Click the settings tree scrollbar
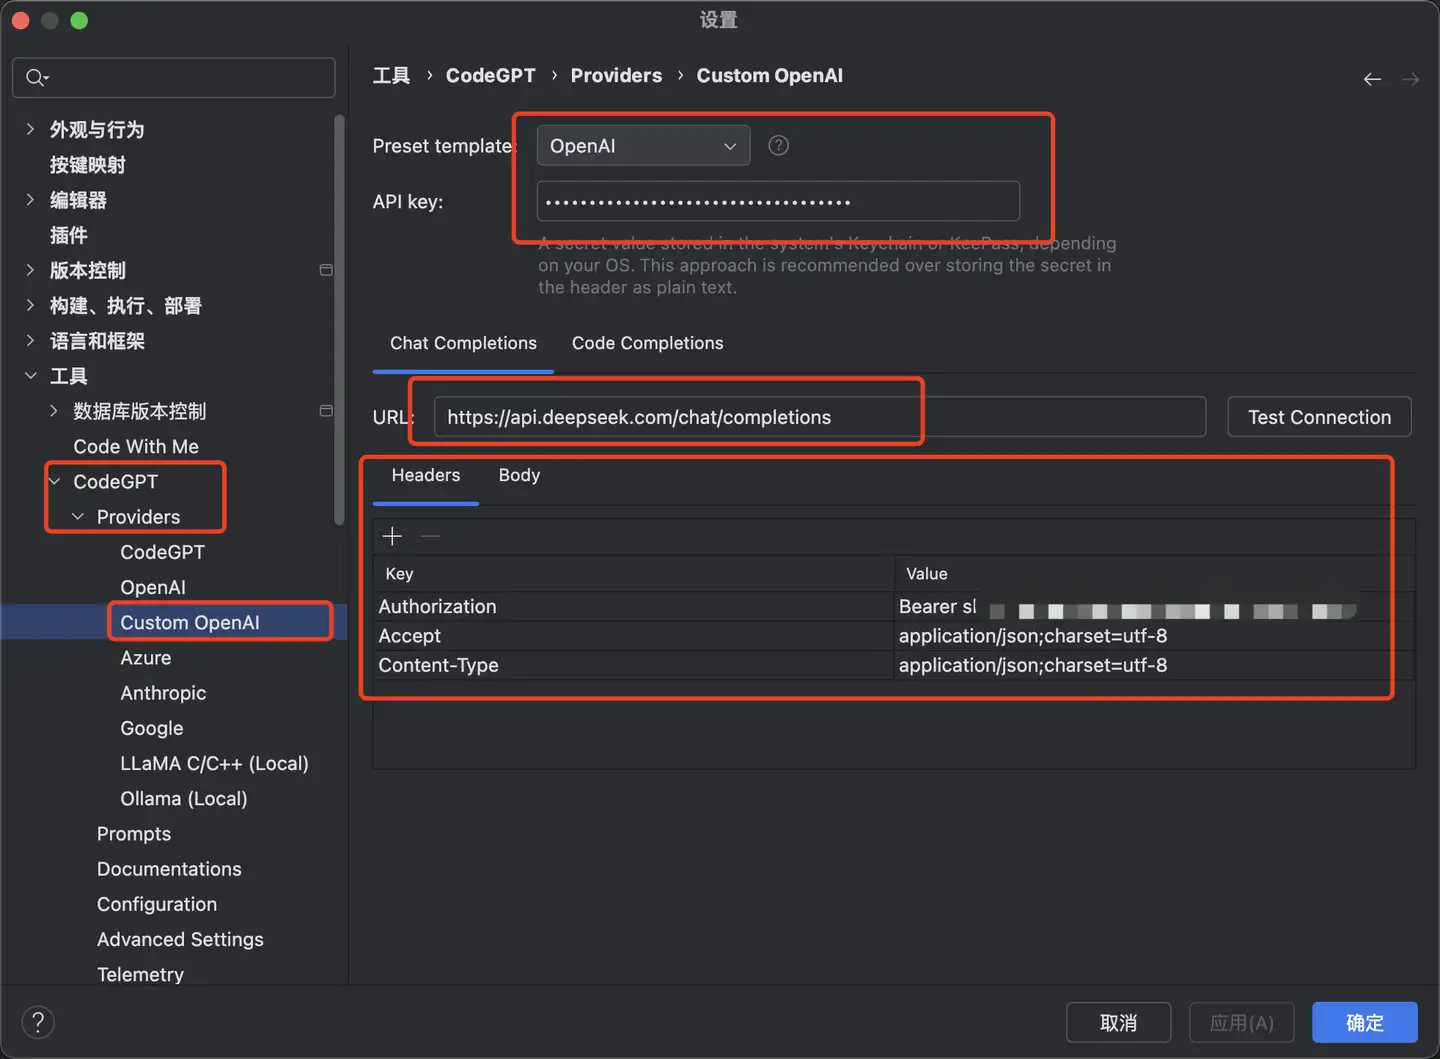Image resolution: width=1440 pixels, height=1059 pixels. tap(339, 320)
